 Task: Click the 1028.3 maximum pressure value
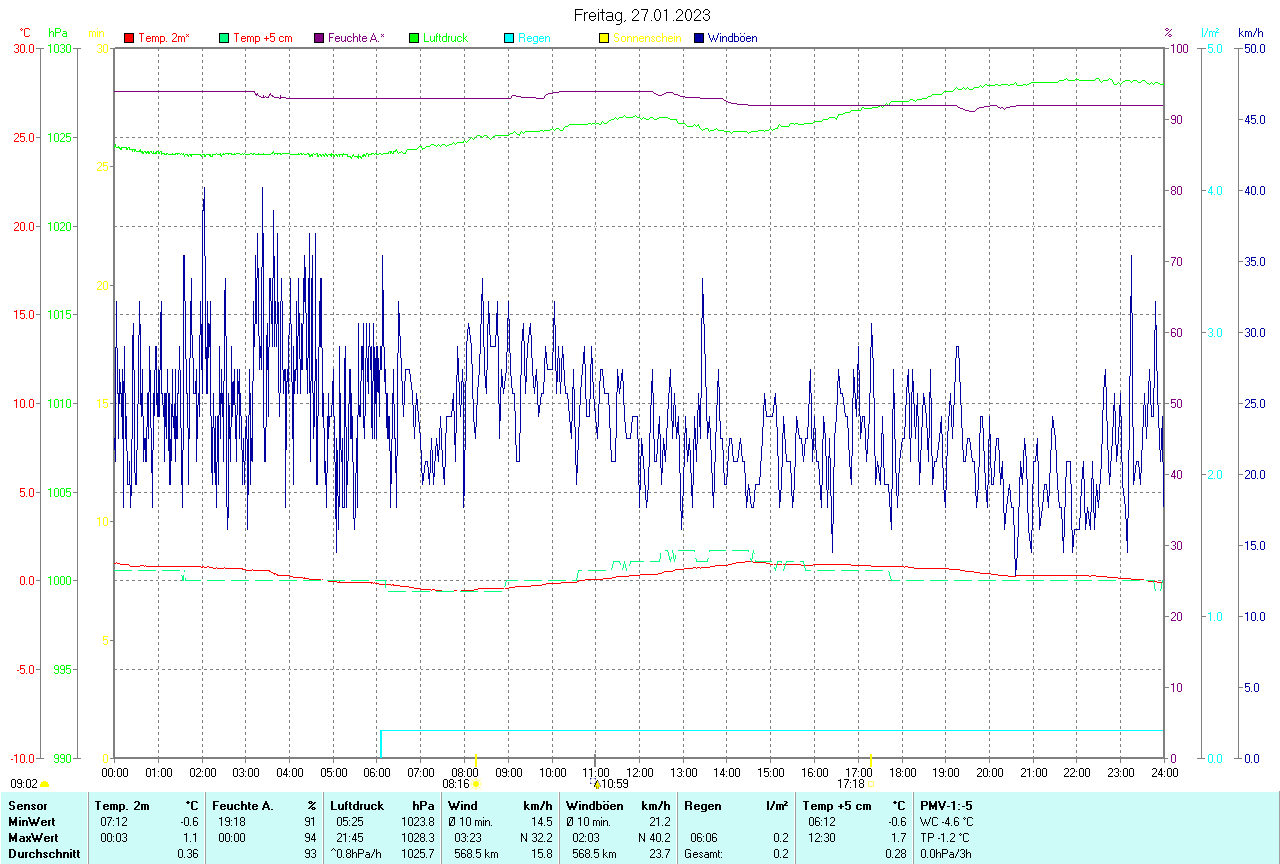pyautogui.click(x=417, y=838)
